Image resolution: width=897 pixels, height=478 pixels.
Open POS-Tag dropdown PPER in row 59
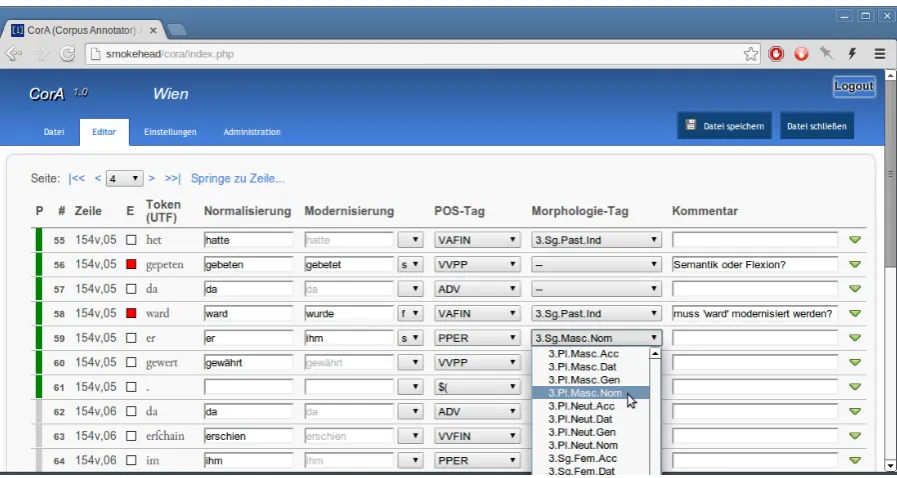point(477,338)
